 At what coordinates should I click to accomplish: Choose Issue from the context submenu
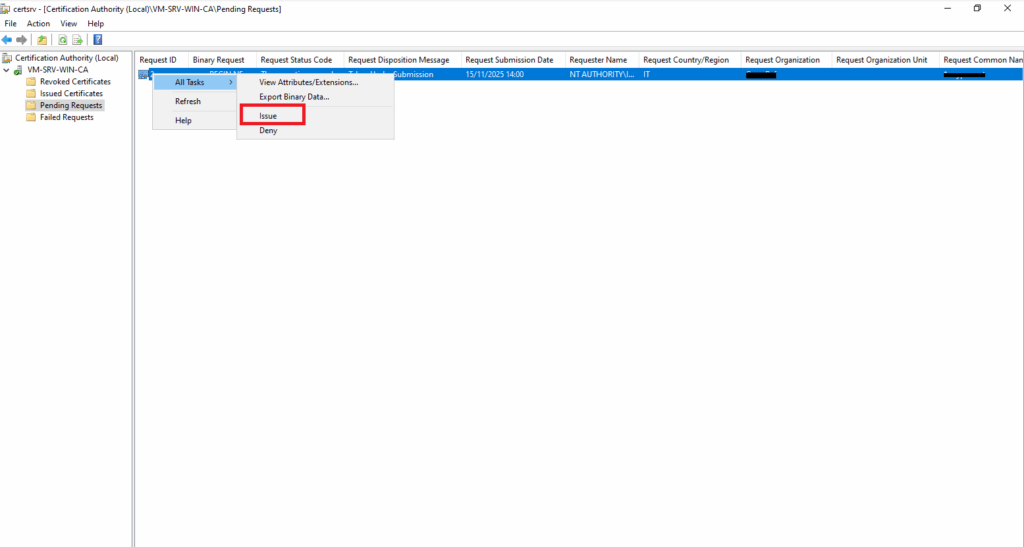pos(268,116)
